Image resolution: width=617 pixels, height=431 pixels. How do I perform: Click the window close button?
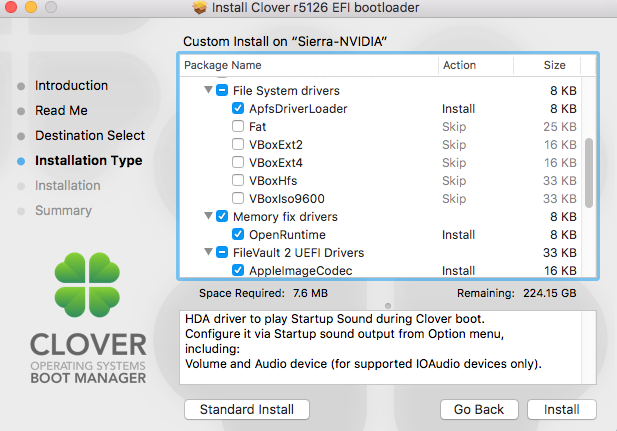click(x=11, y=7)
